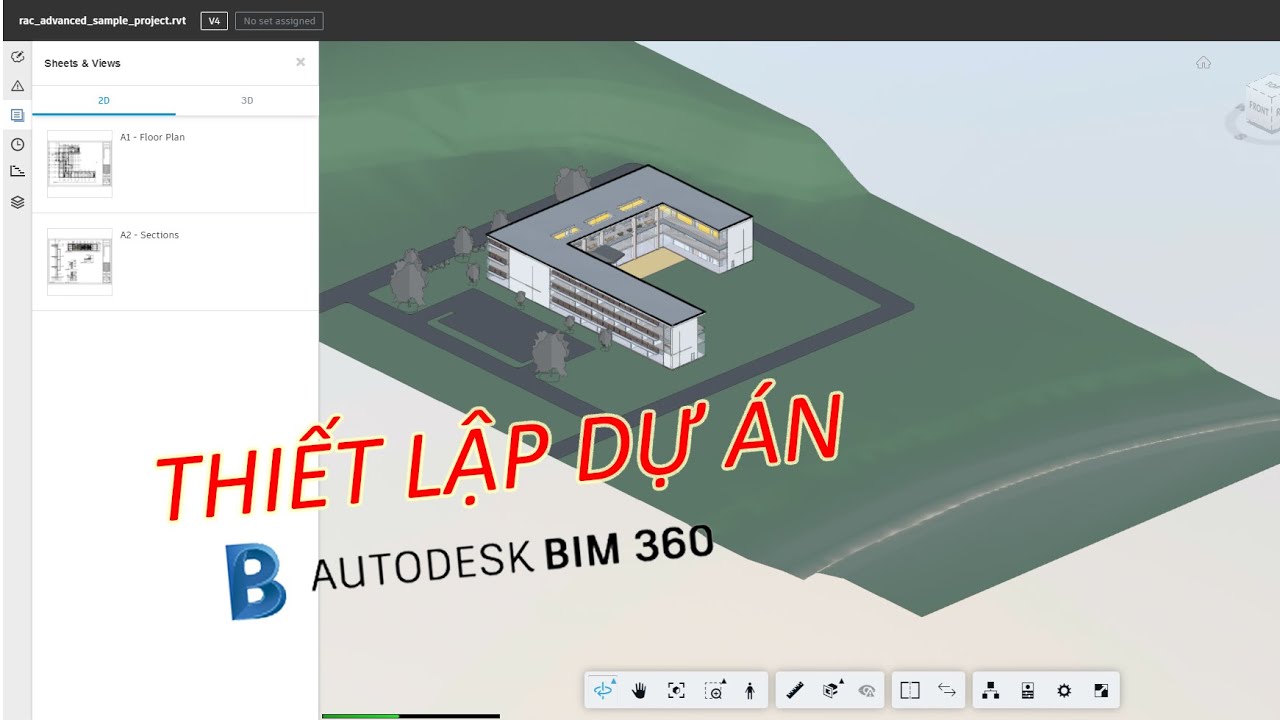Toggle the split view tool
Viewport: 1280px width, 720px height.
click(910, 690)
